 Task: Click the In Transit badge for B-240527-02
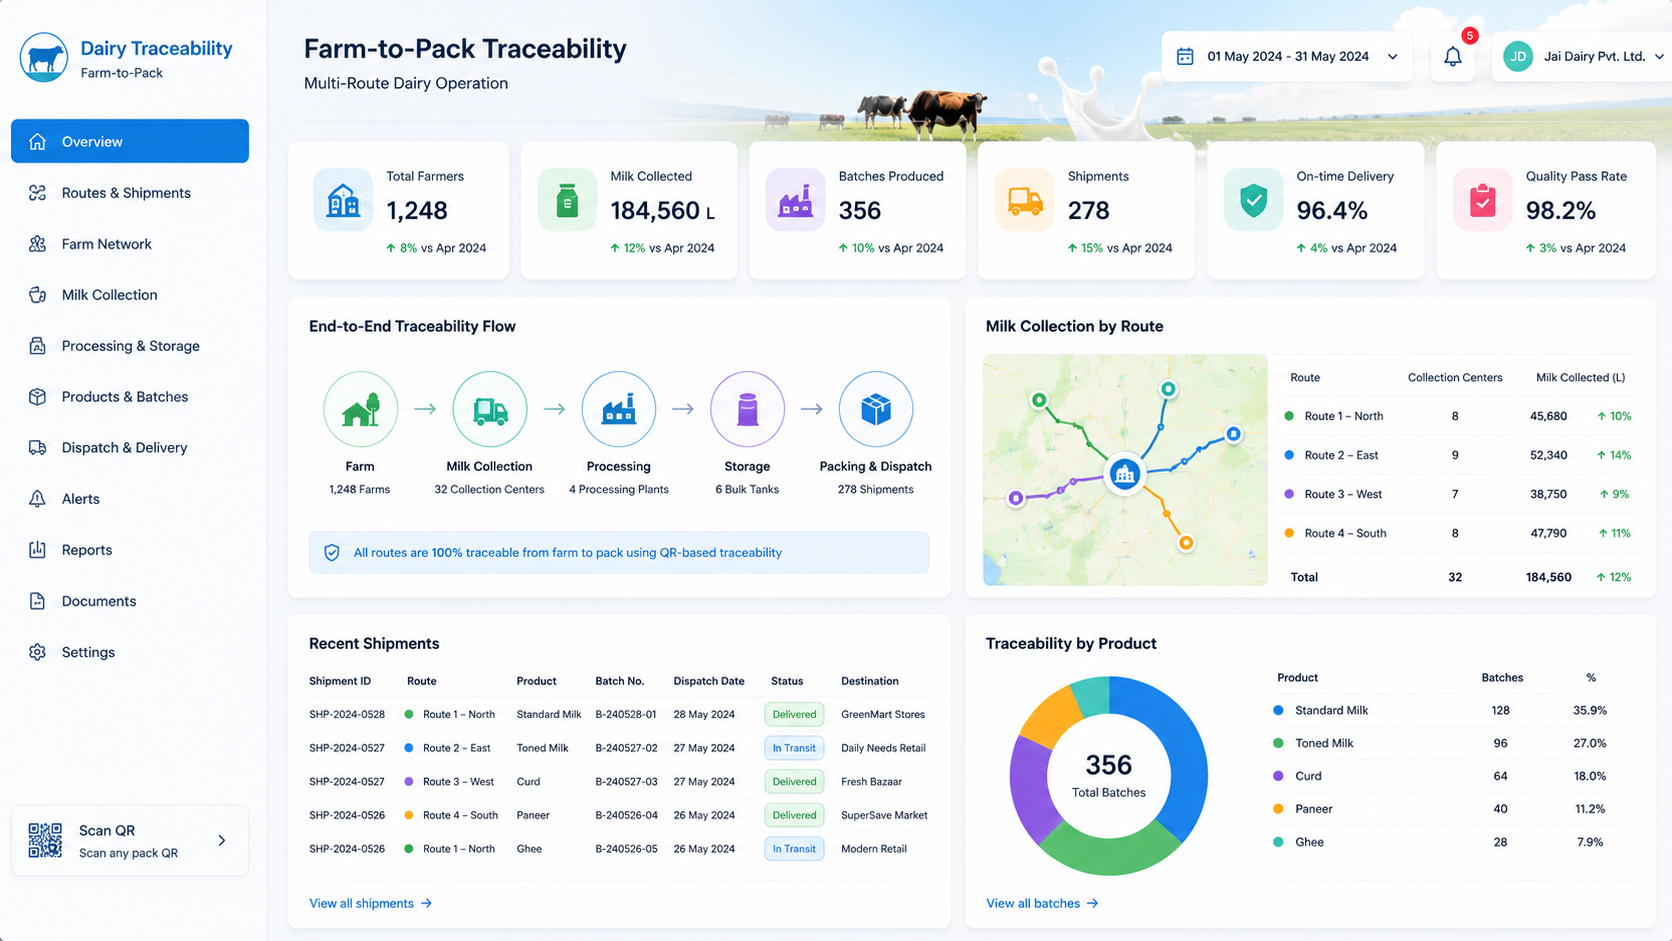coord(794,748)
